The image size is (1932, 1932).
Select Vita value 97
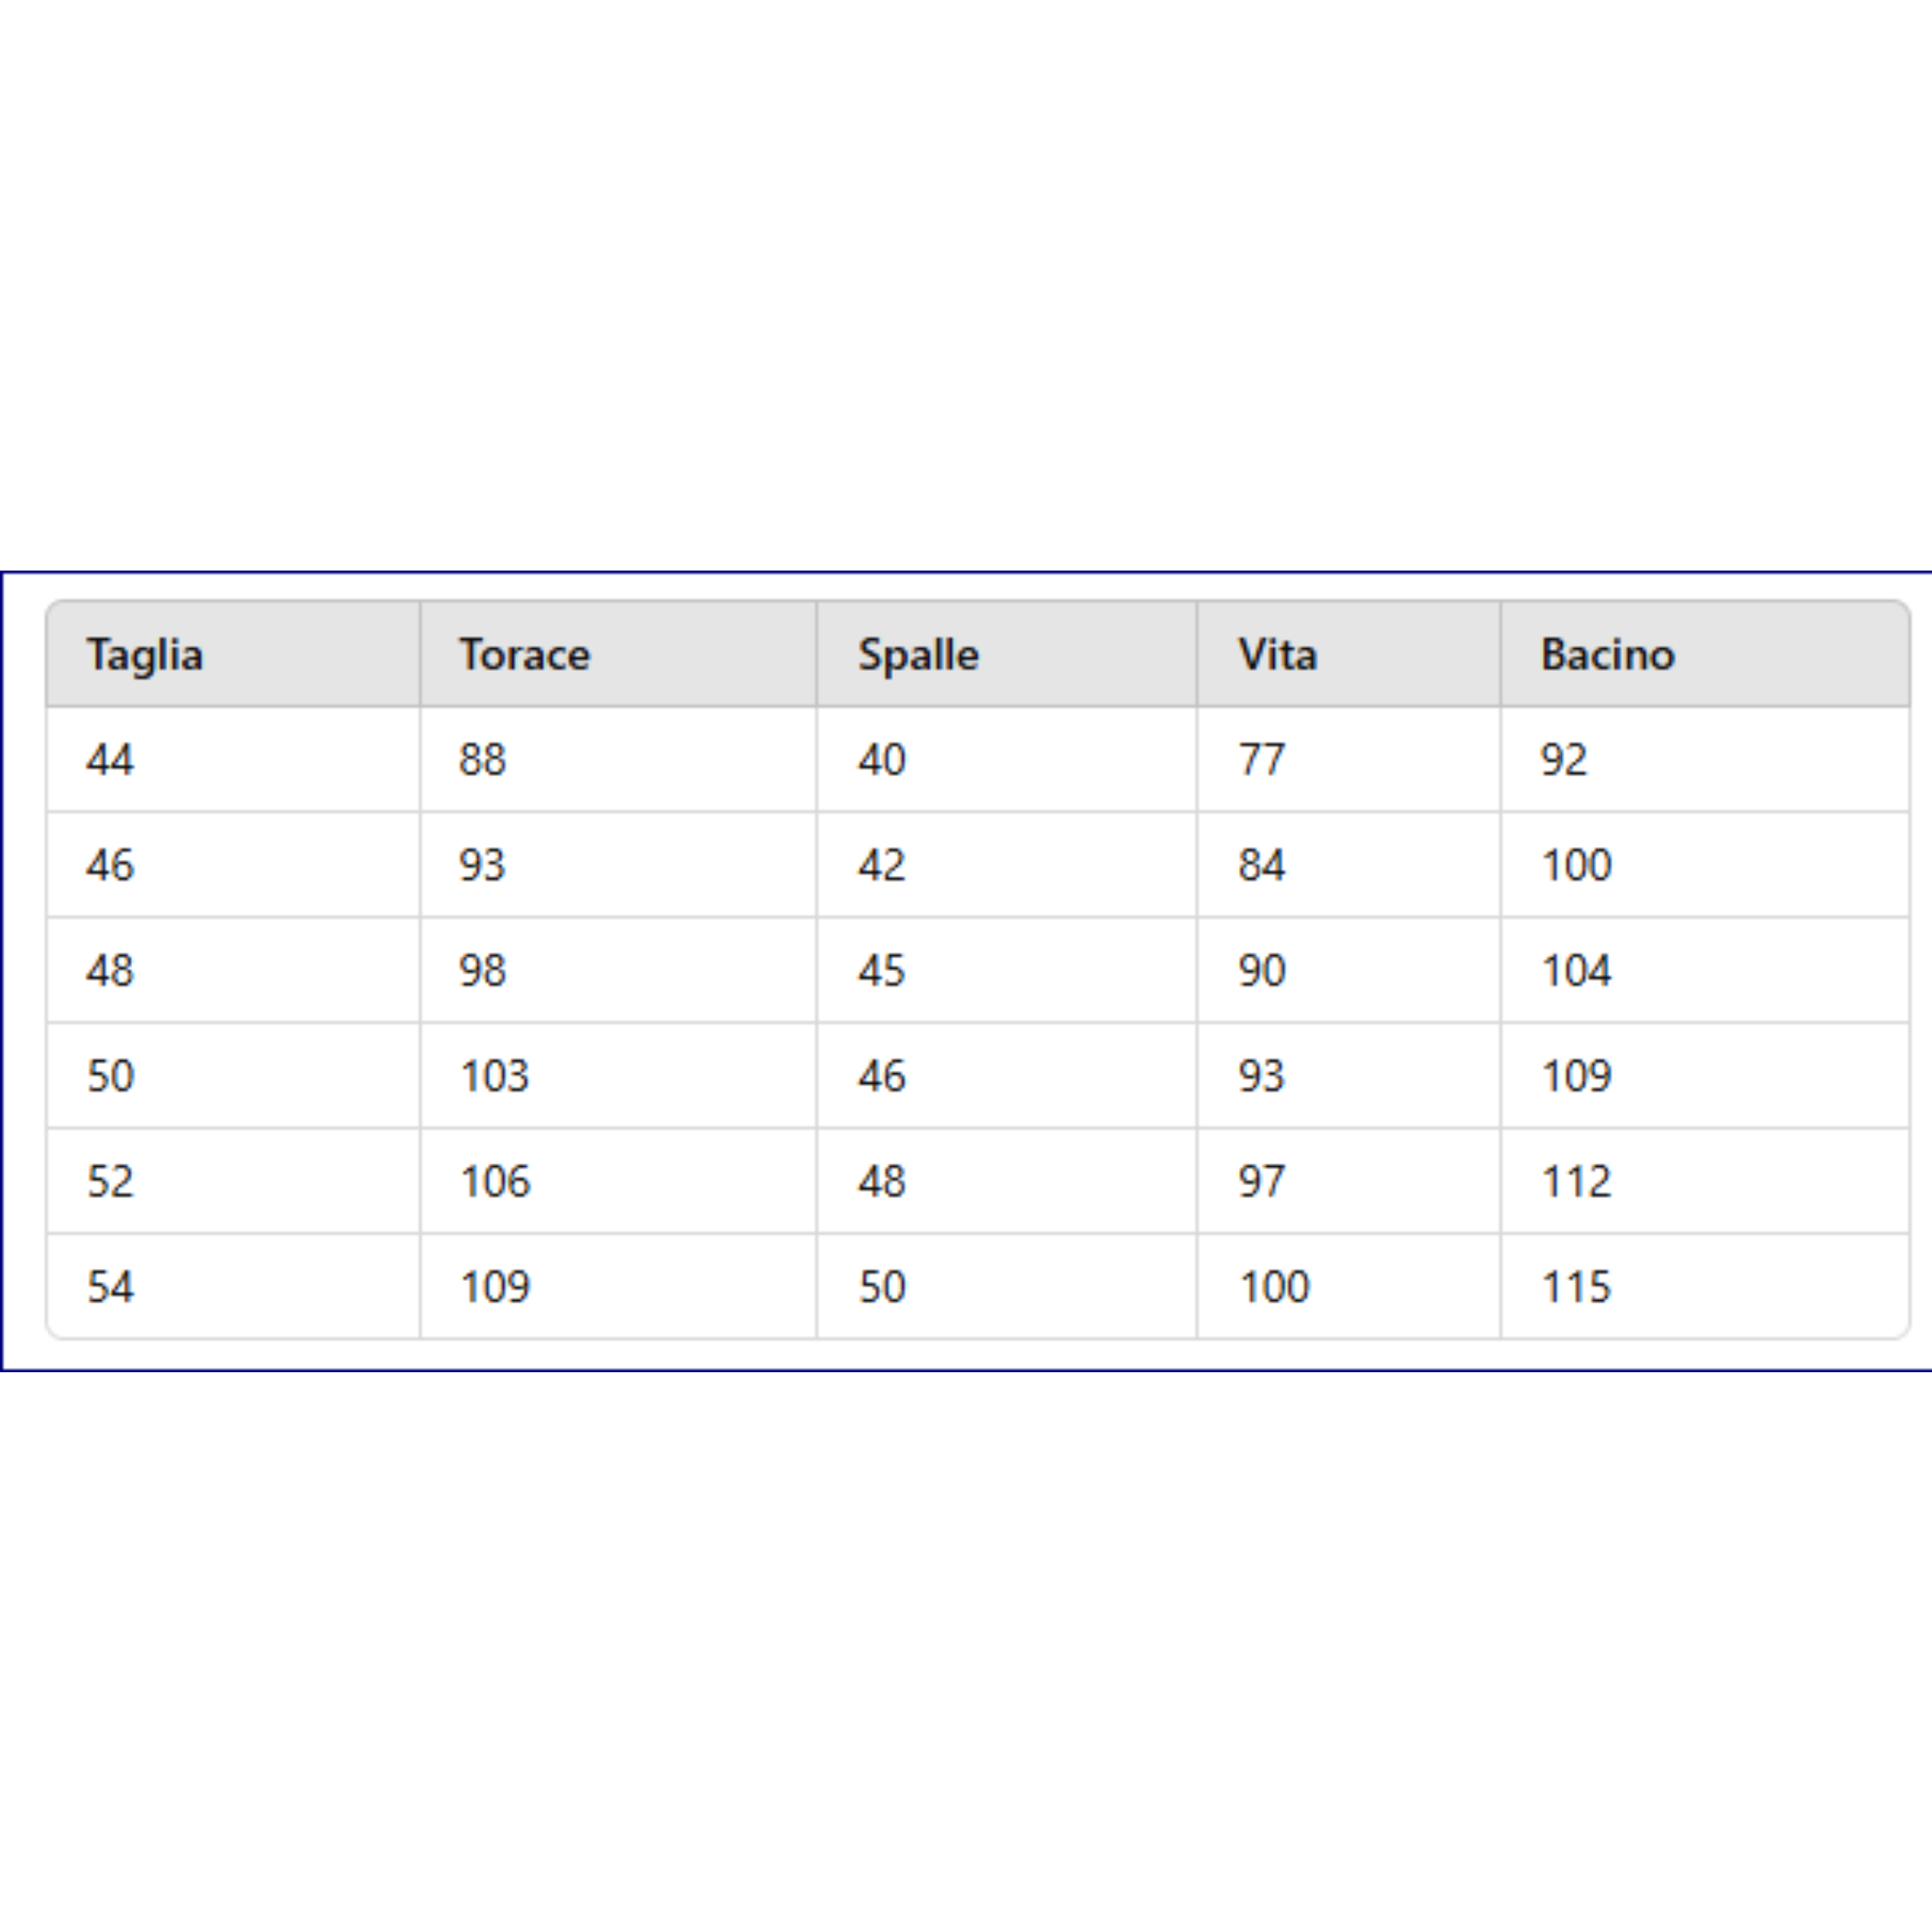(x=1261, y=1182)
